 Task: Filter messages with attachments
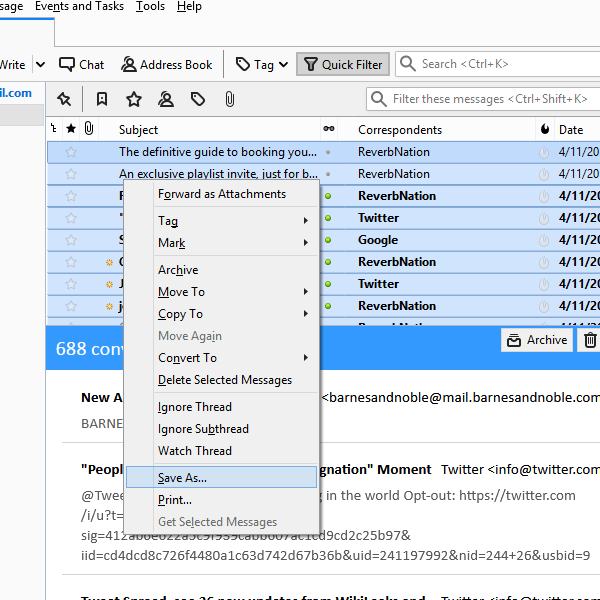click(x=229, y=99)
